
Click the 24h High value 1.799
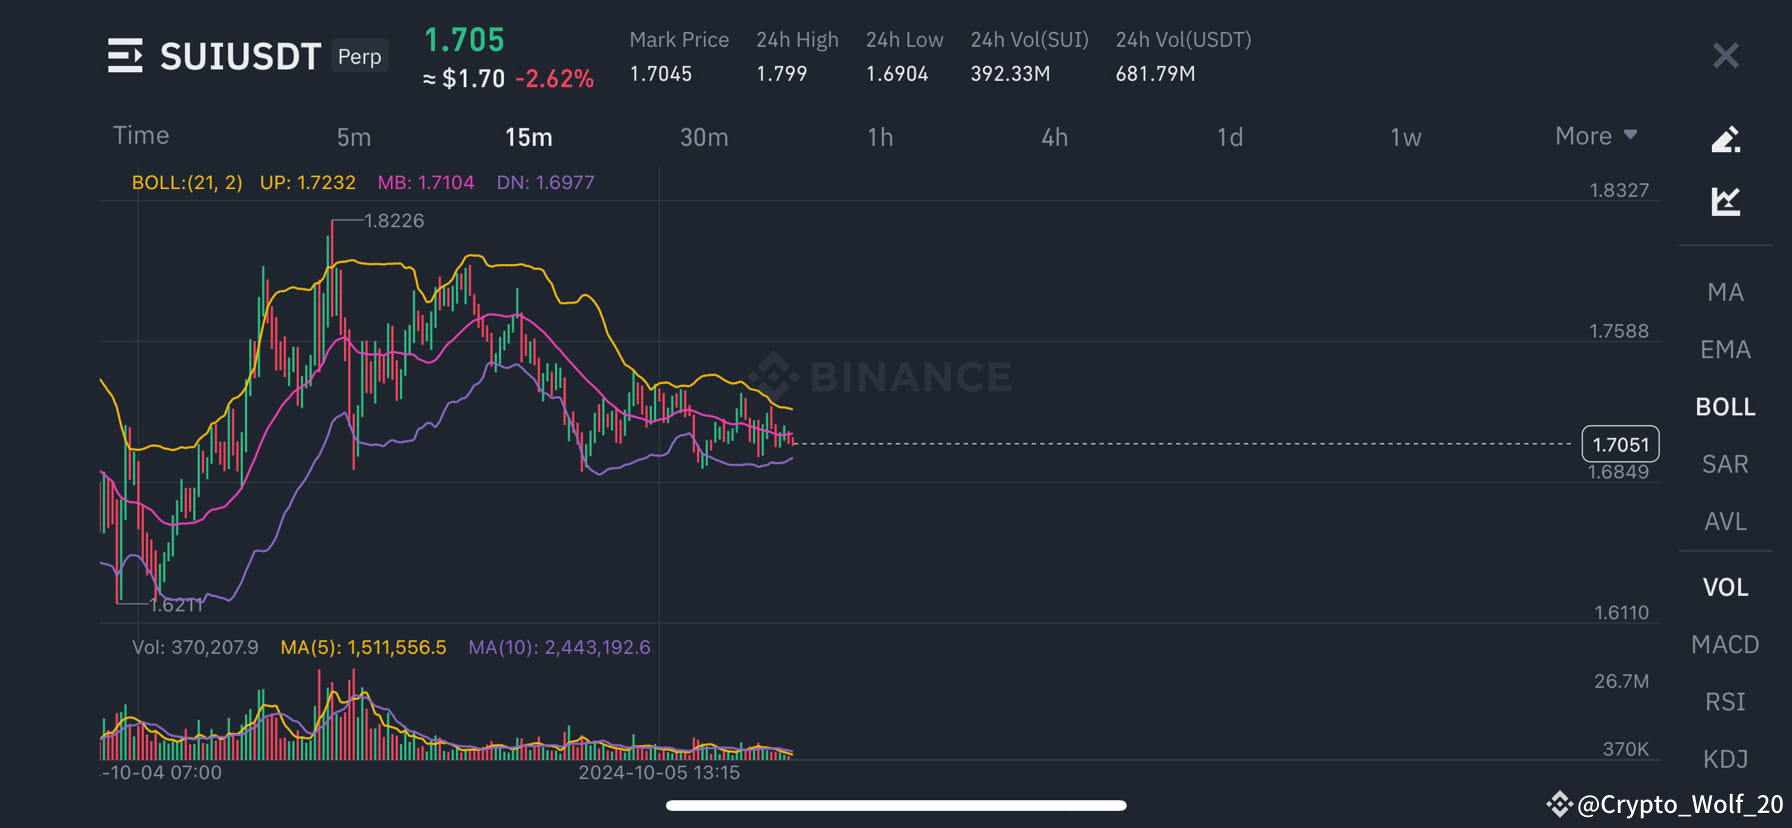(x=783, y=73)
